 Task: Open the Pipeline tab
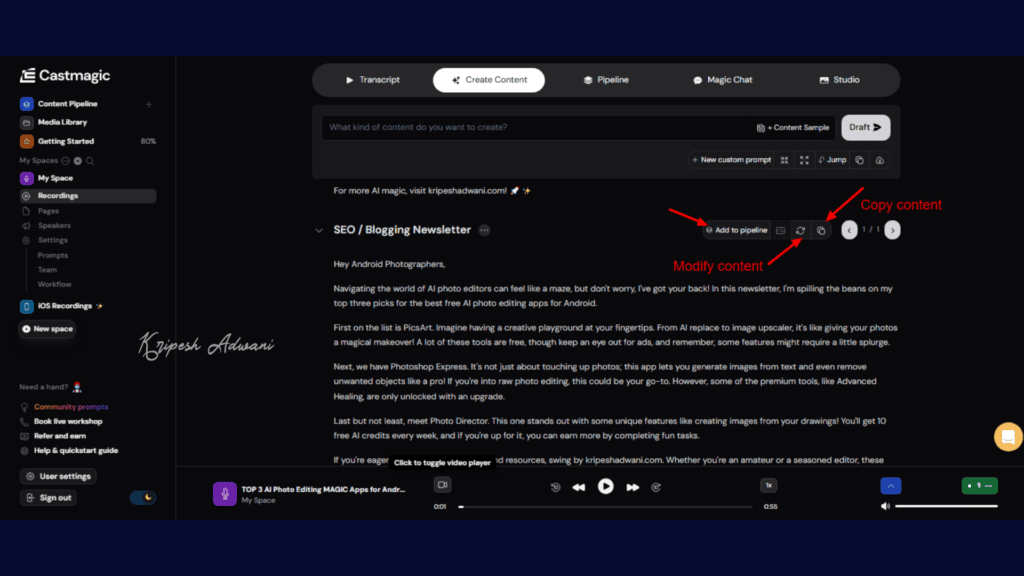[606, 79]
